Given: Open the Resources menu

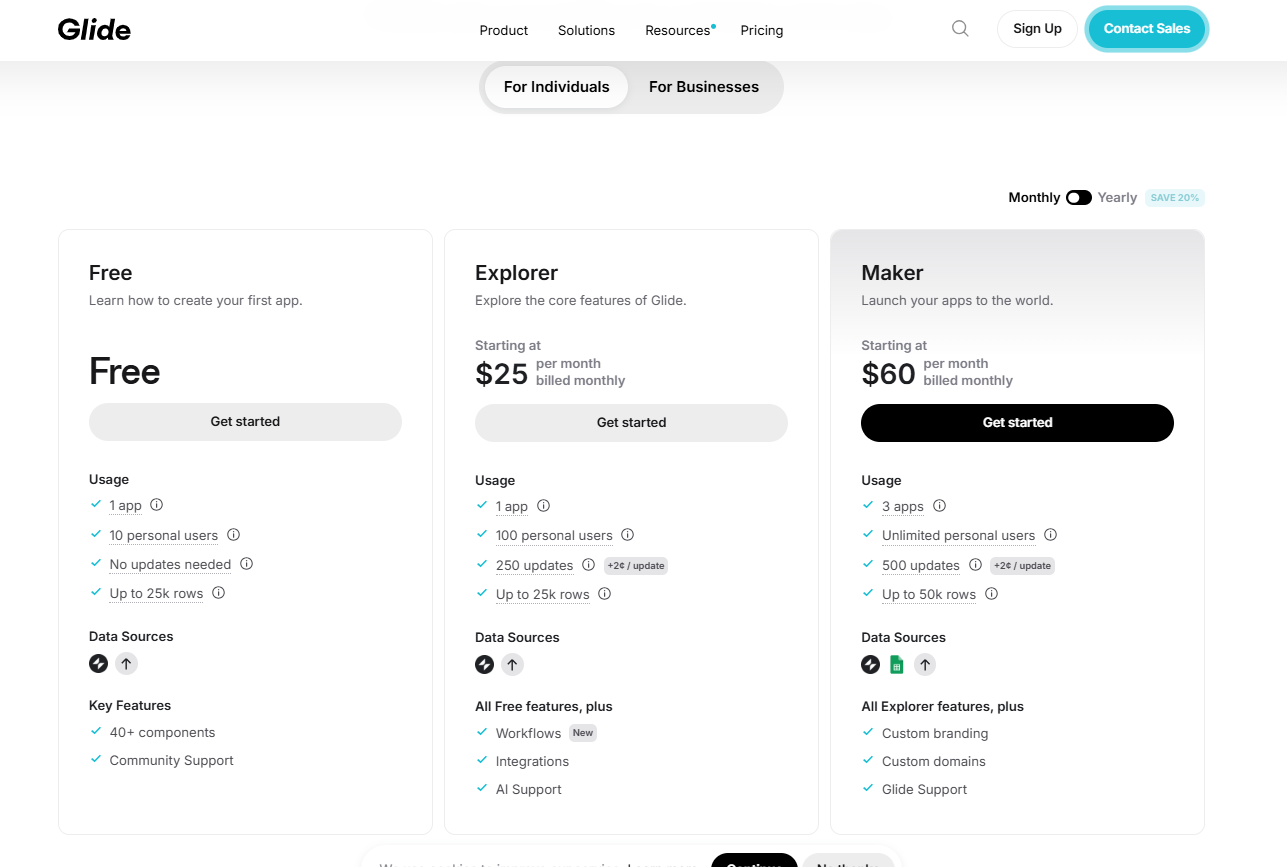Looking at the screenshot, I should click(677, 30).
